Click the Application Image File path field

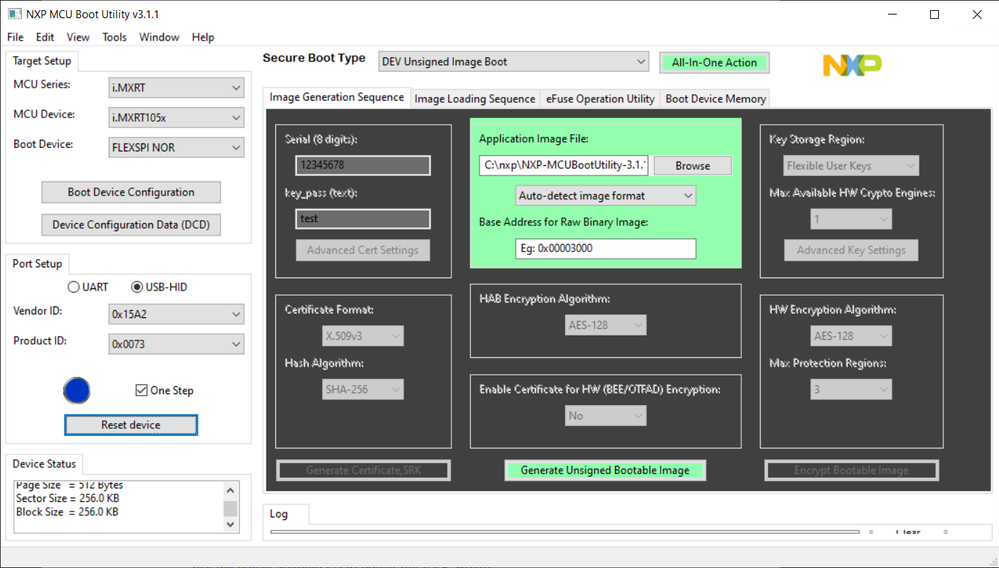[x=564, y=166]
